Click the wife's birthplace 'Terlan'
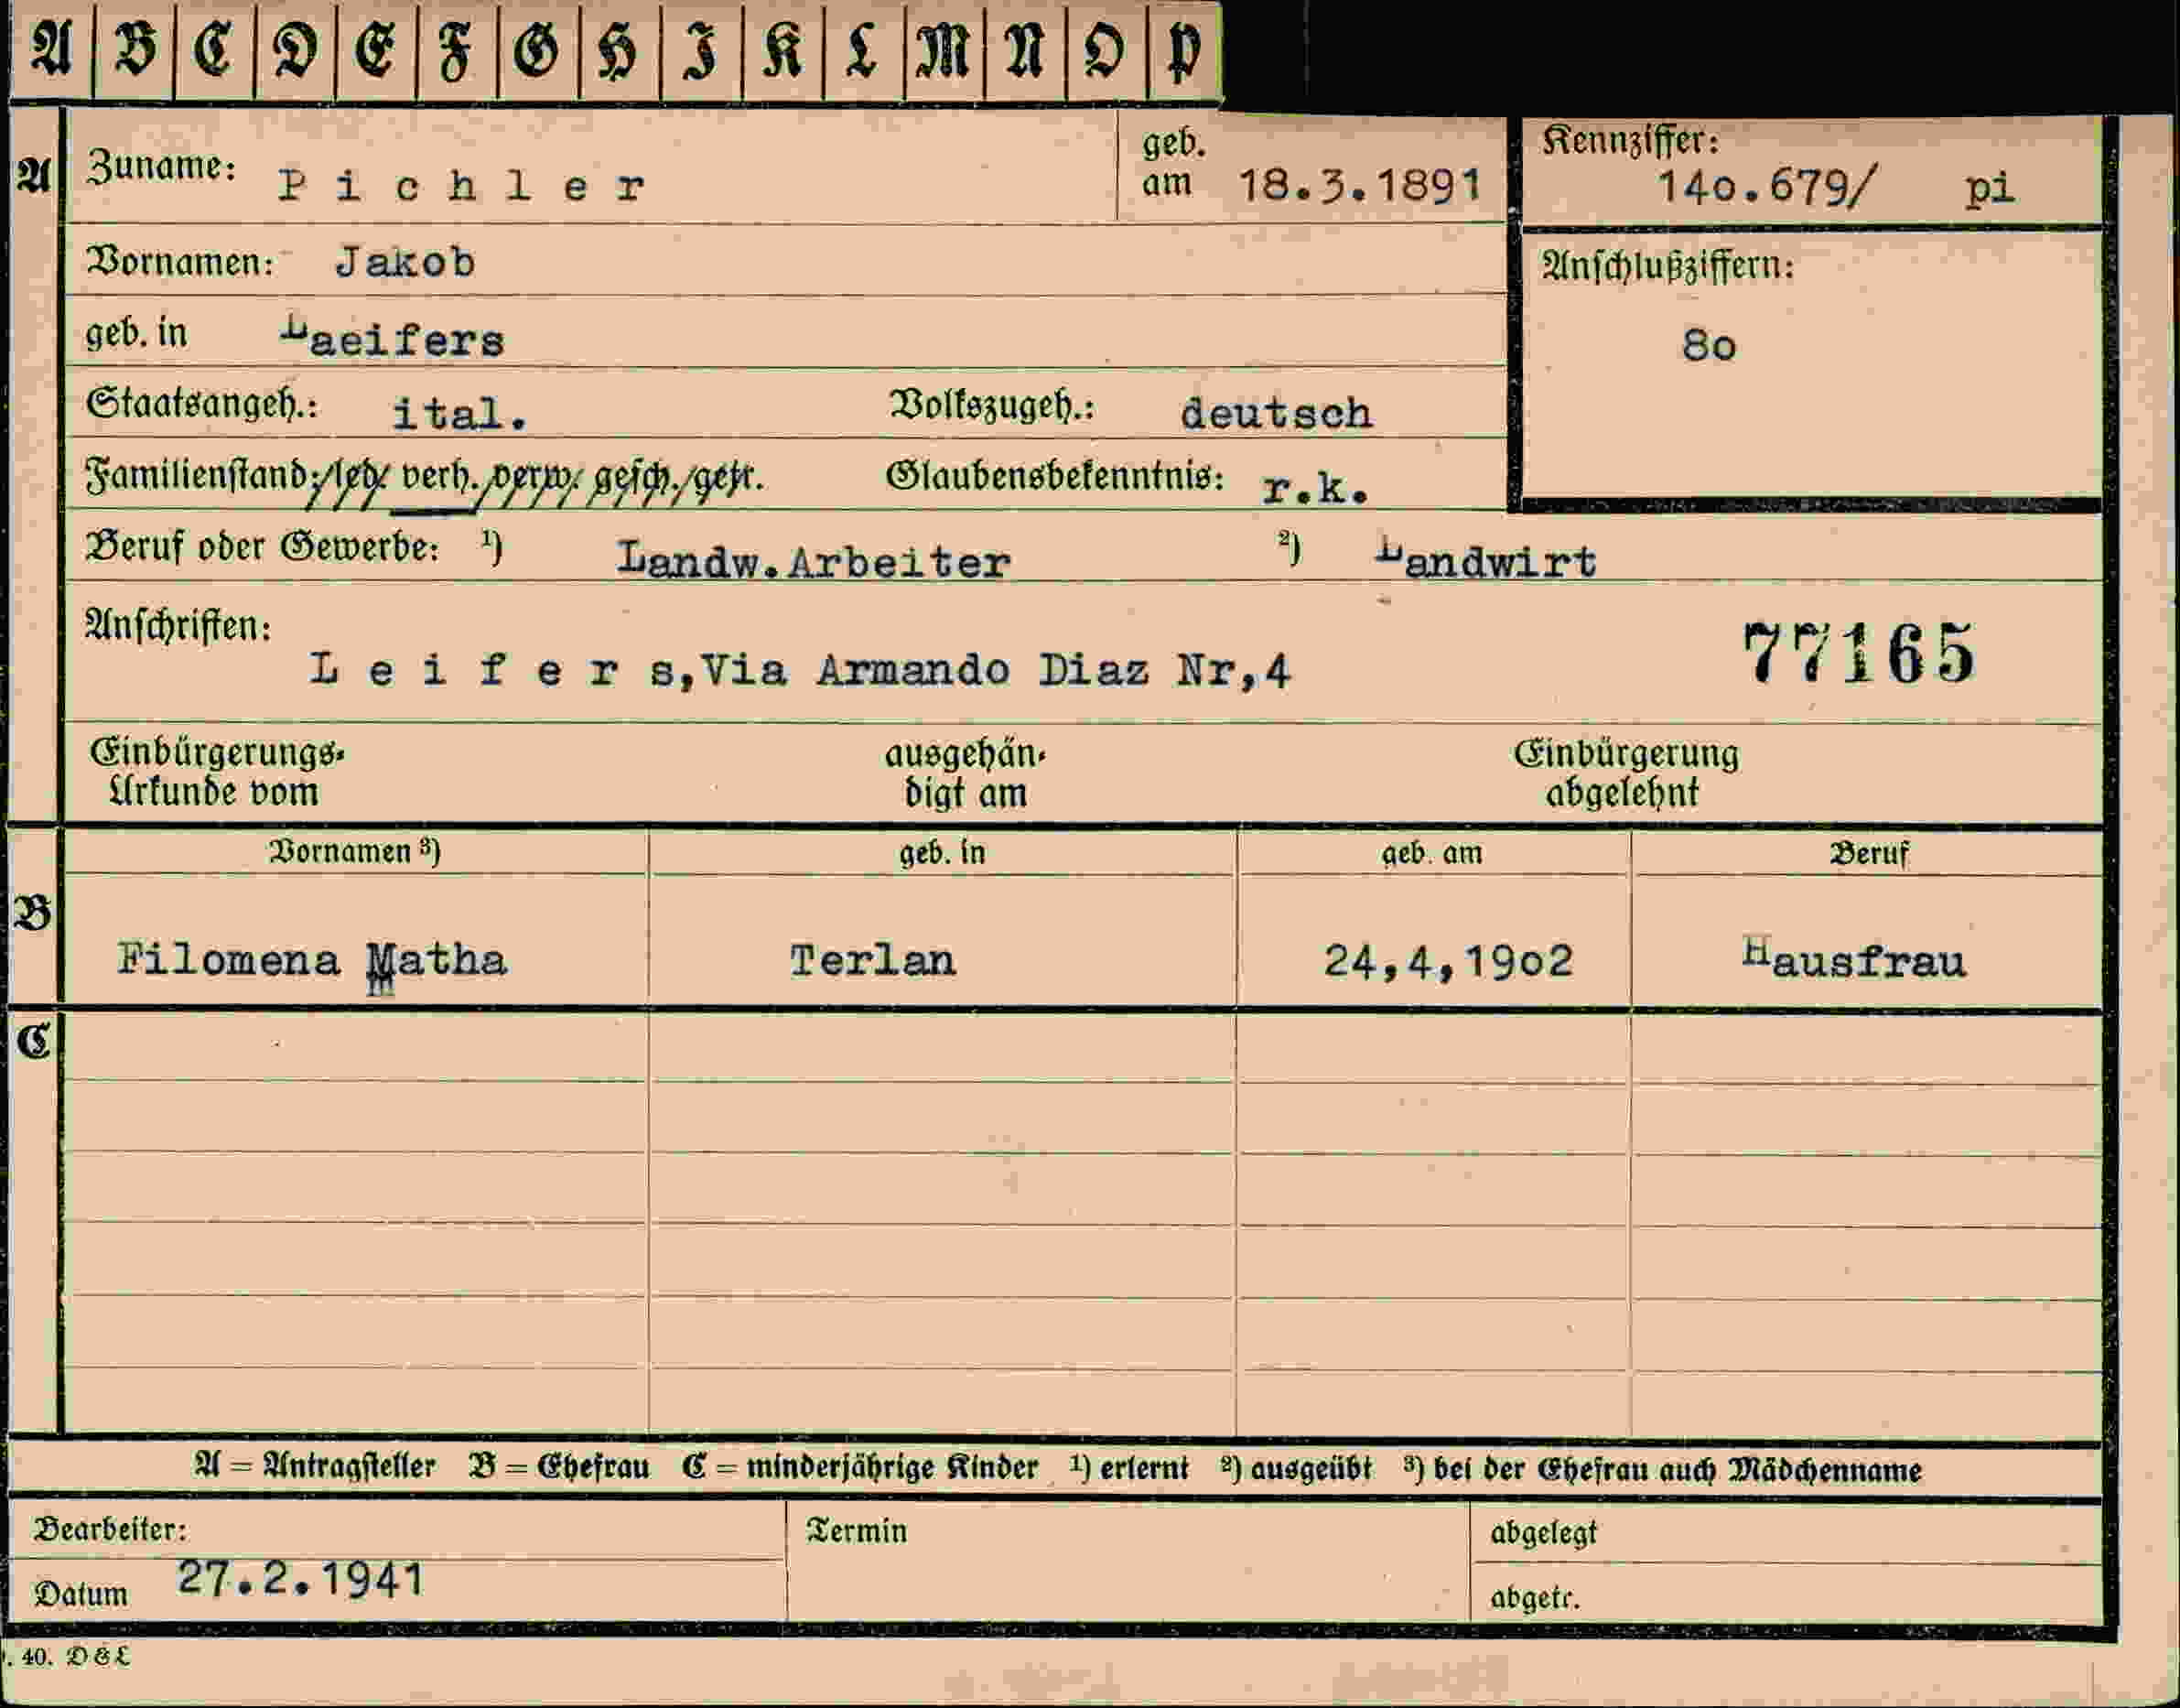This screenshot has height=1708, width=2180. (872, 961)
